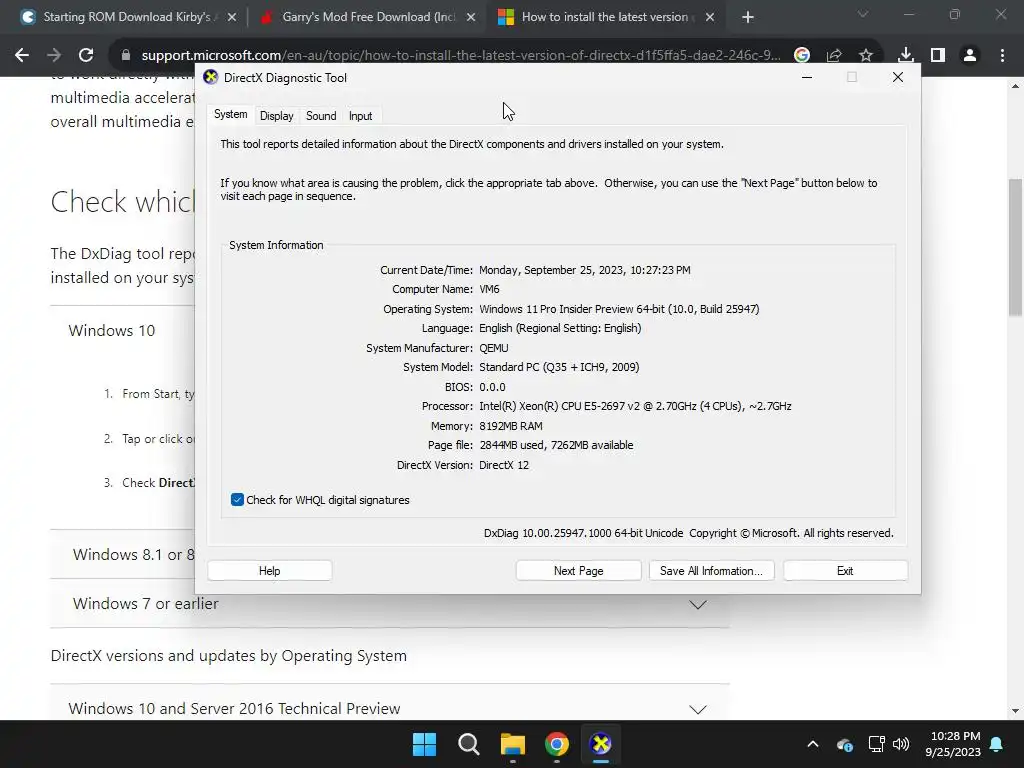Click the Page file value 2844MB used
Viewport: 1024px width, 768px height.
click(x=556, y=445)
